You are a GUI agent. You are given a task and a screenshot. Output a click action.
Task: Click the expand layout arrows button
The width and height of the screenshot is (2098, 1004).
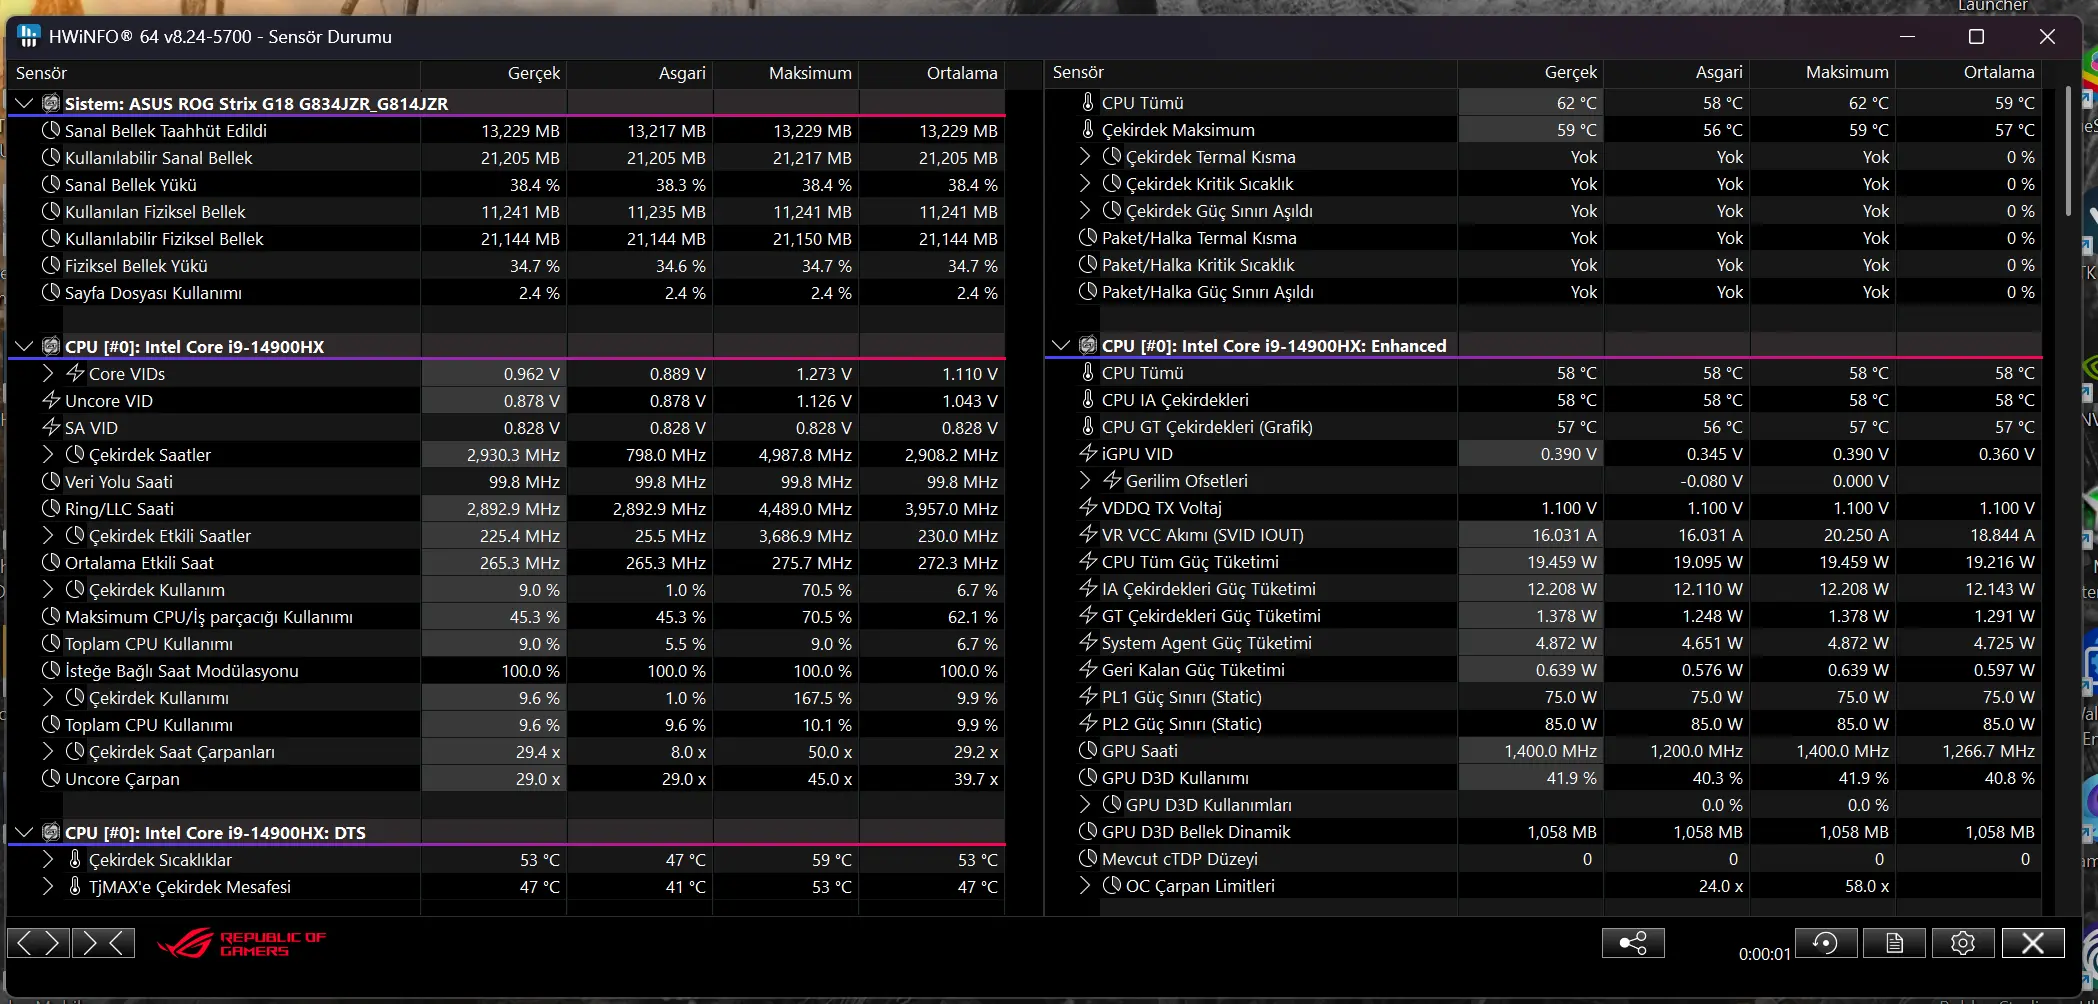coord(39,943)
